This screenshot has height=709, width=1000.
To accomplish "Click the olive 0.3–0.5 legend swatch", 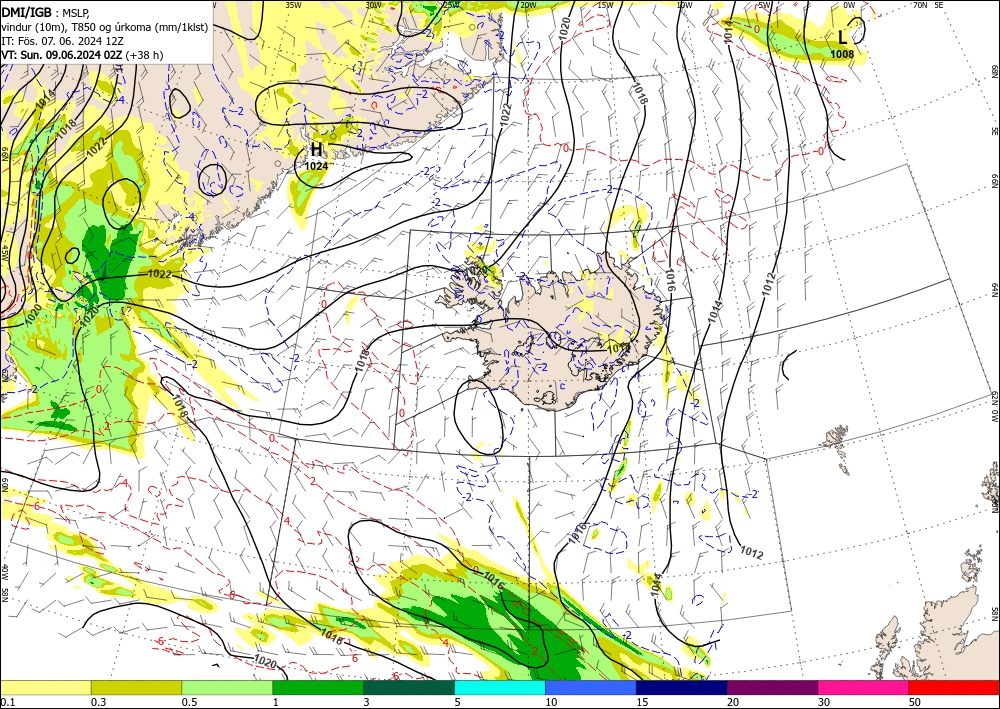I will pos(136,687).
